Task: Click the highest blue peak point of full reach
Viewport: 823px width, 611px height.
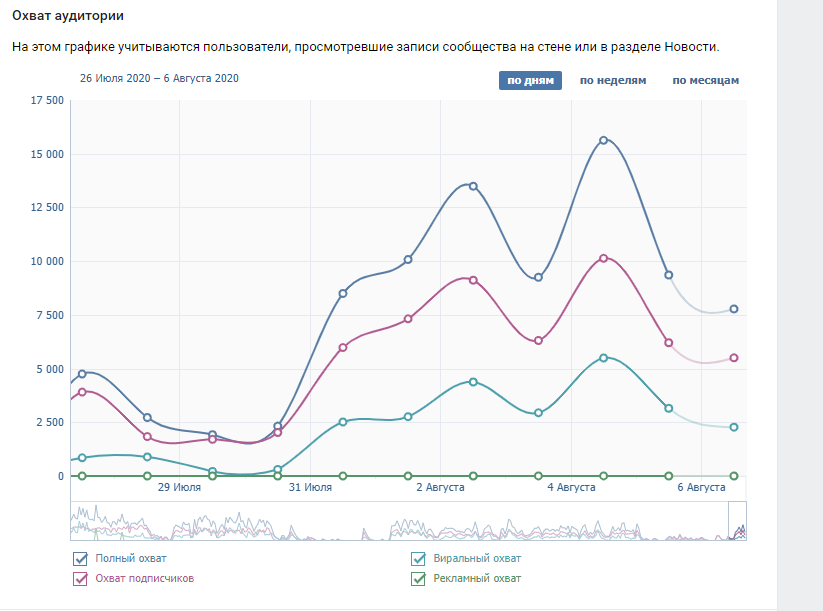Action: [604, 140]
